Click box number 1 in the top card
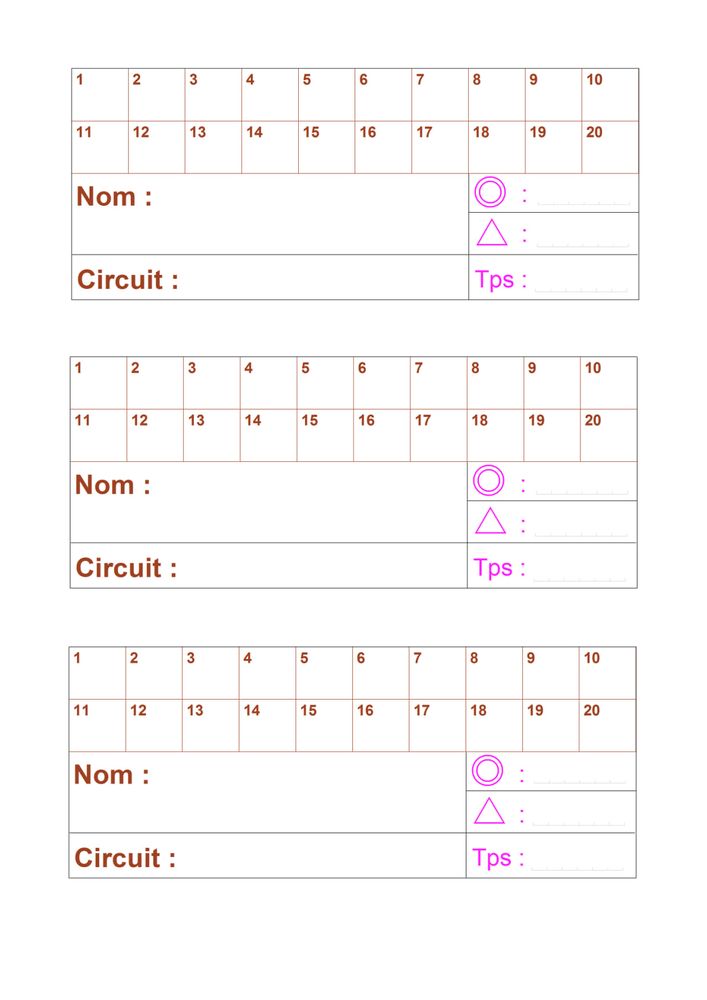 tap(100, 95)
